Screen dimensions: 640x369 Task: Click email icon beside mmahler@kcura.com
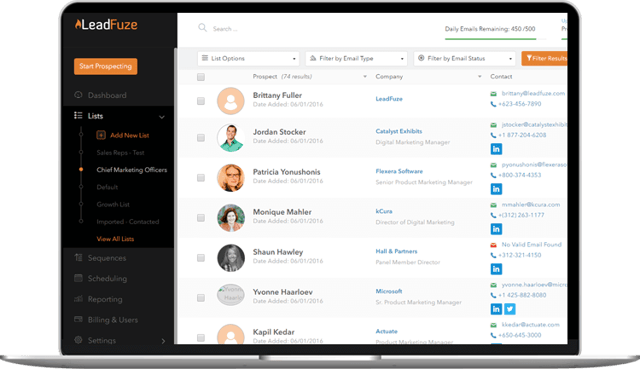tap(493, 205)
